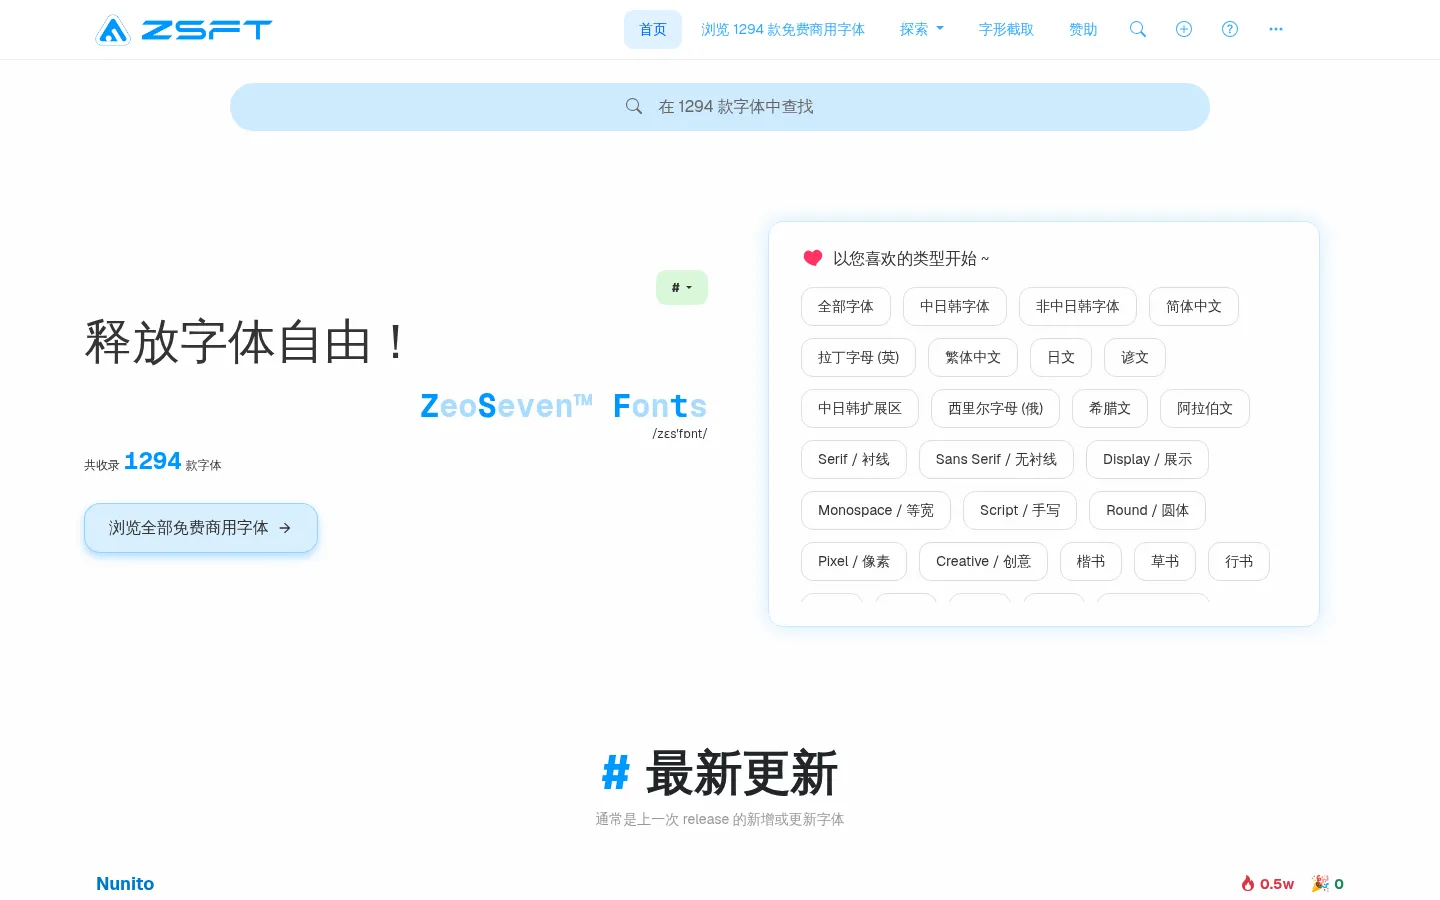Choose 简体中文 category
The width and height of the screenshot is (1440, 900).
[1194, 306]
